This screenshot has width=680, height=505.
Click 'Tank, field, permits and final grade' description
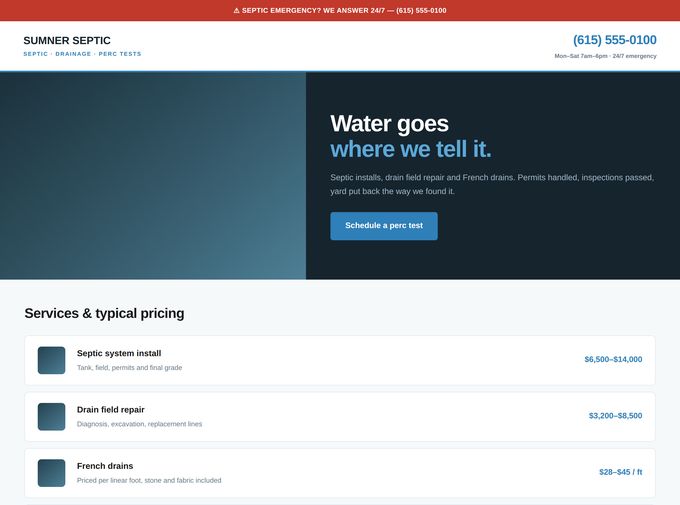click(129, 367)
